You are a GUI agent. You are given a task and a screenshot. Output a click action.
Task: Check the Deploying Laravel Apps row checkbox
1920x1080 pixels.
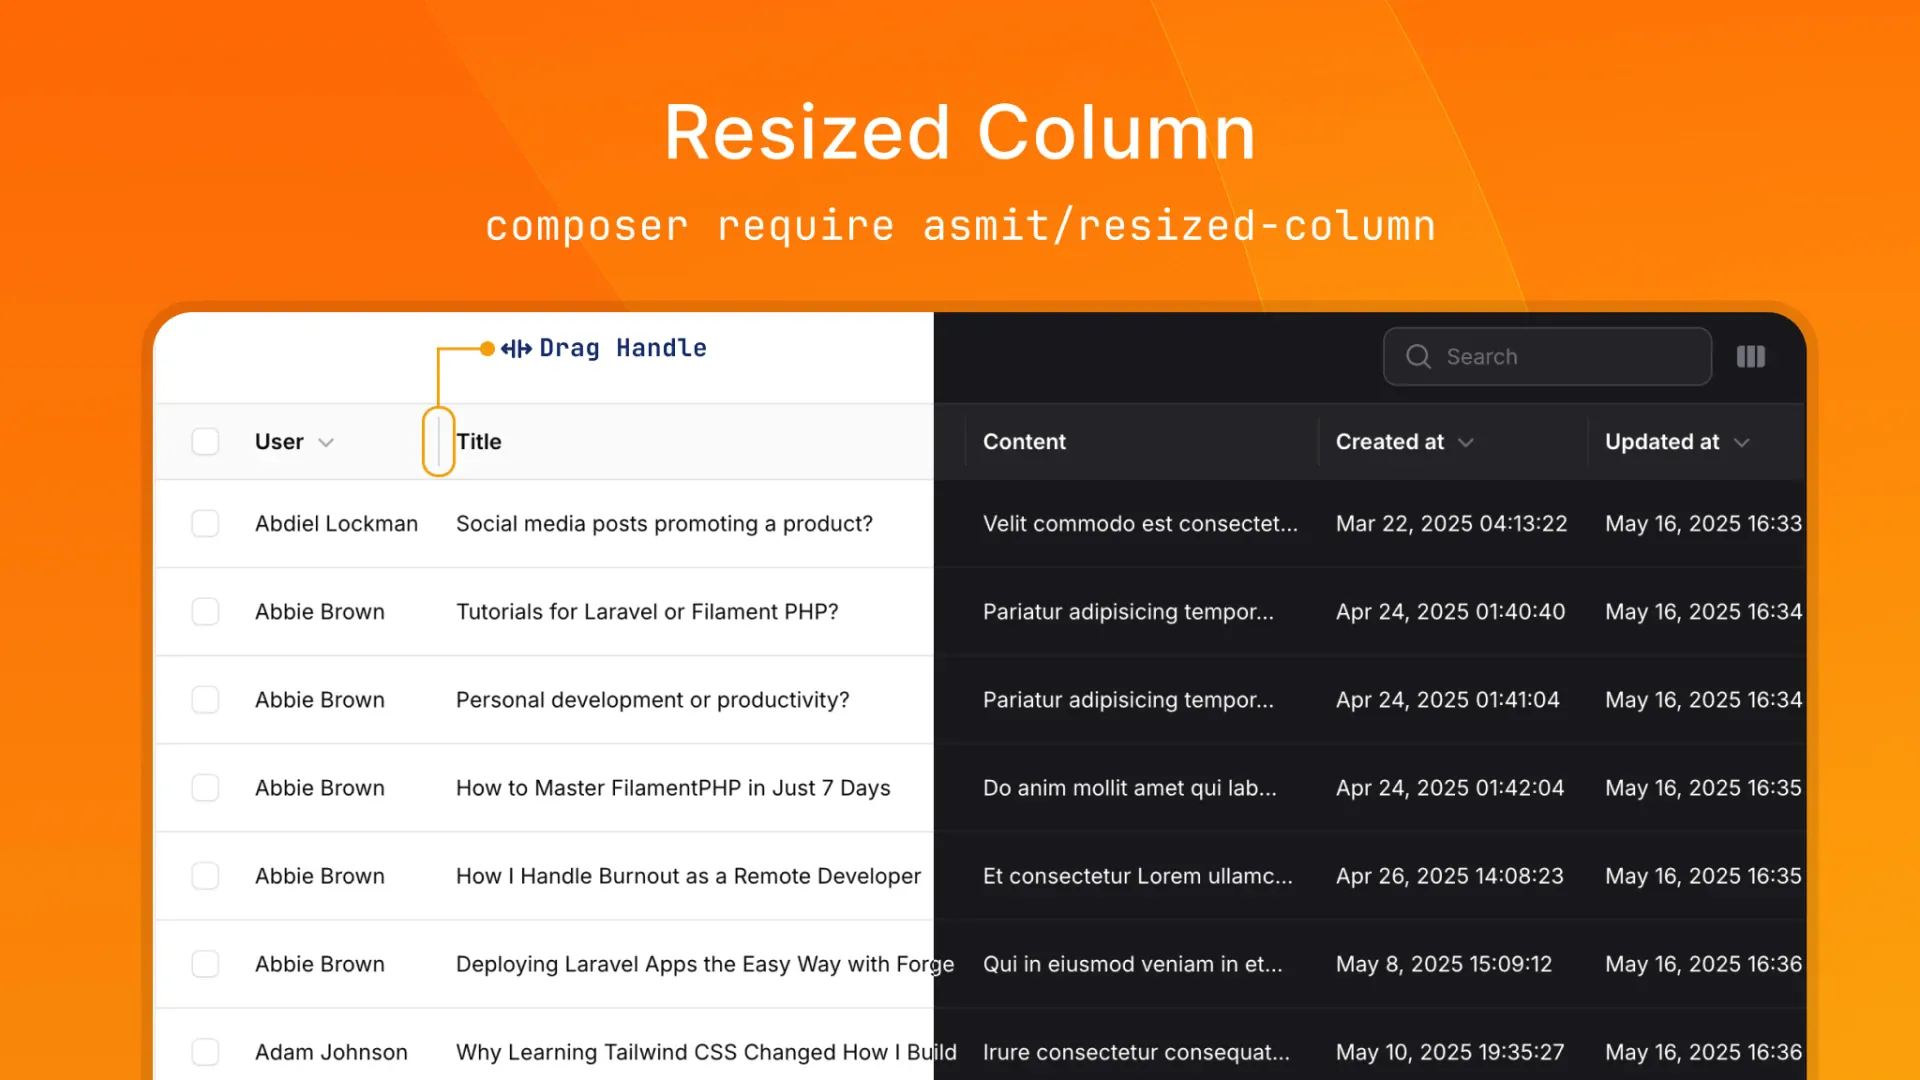(205, 963)
